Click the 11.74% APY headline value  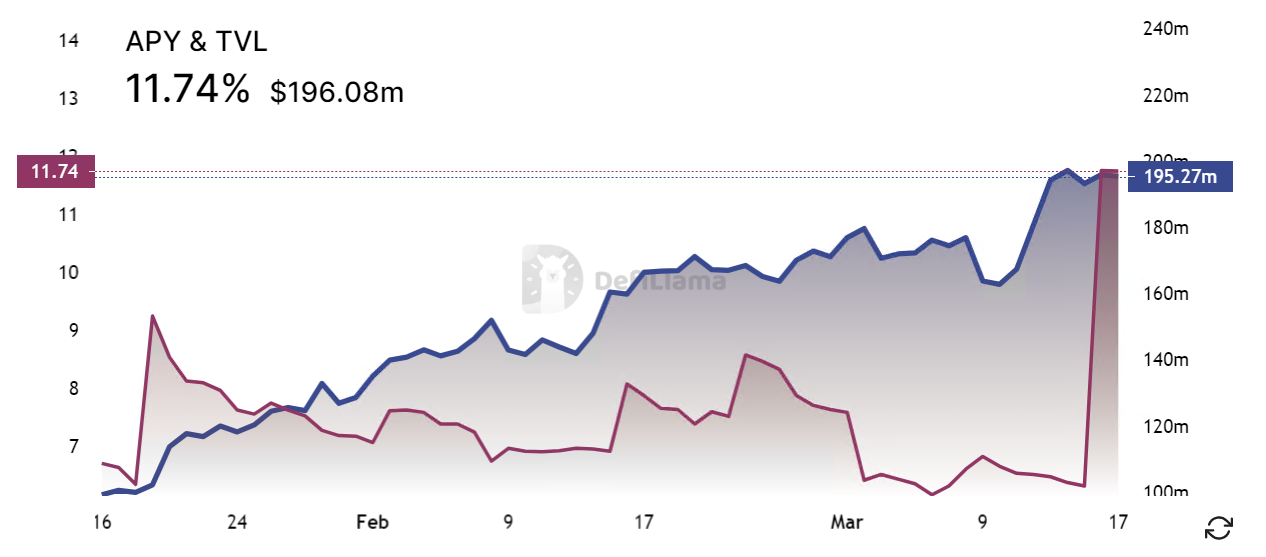tap(187, 91)
